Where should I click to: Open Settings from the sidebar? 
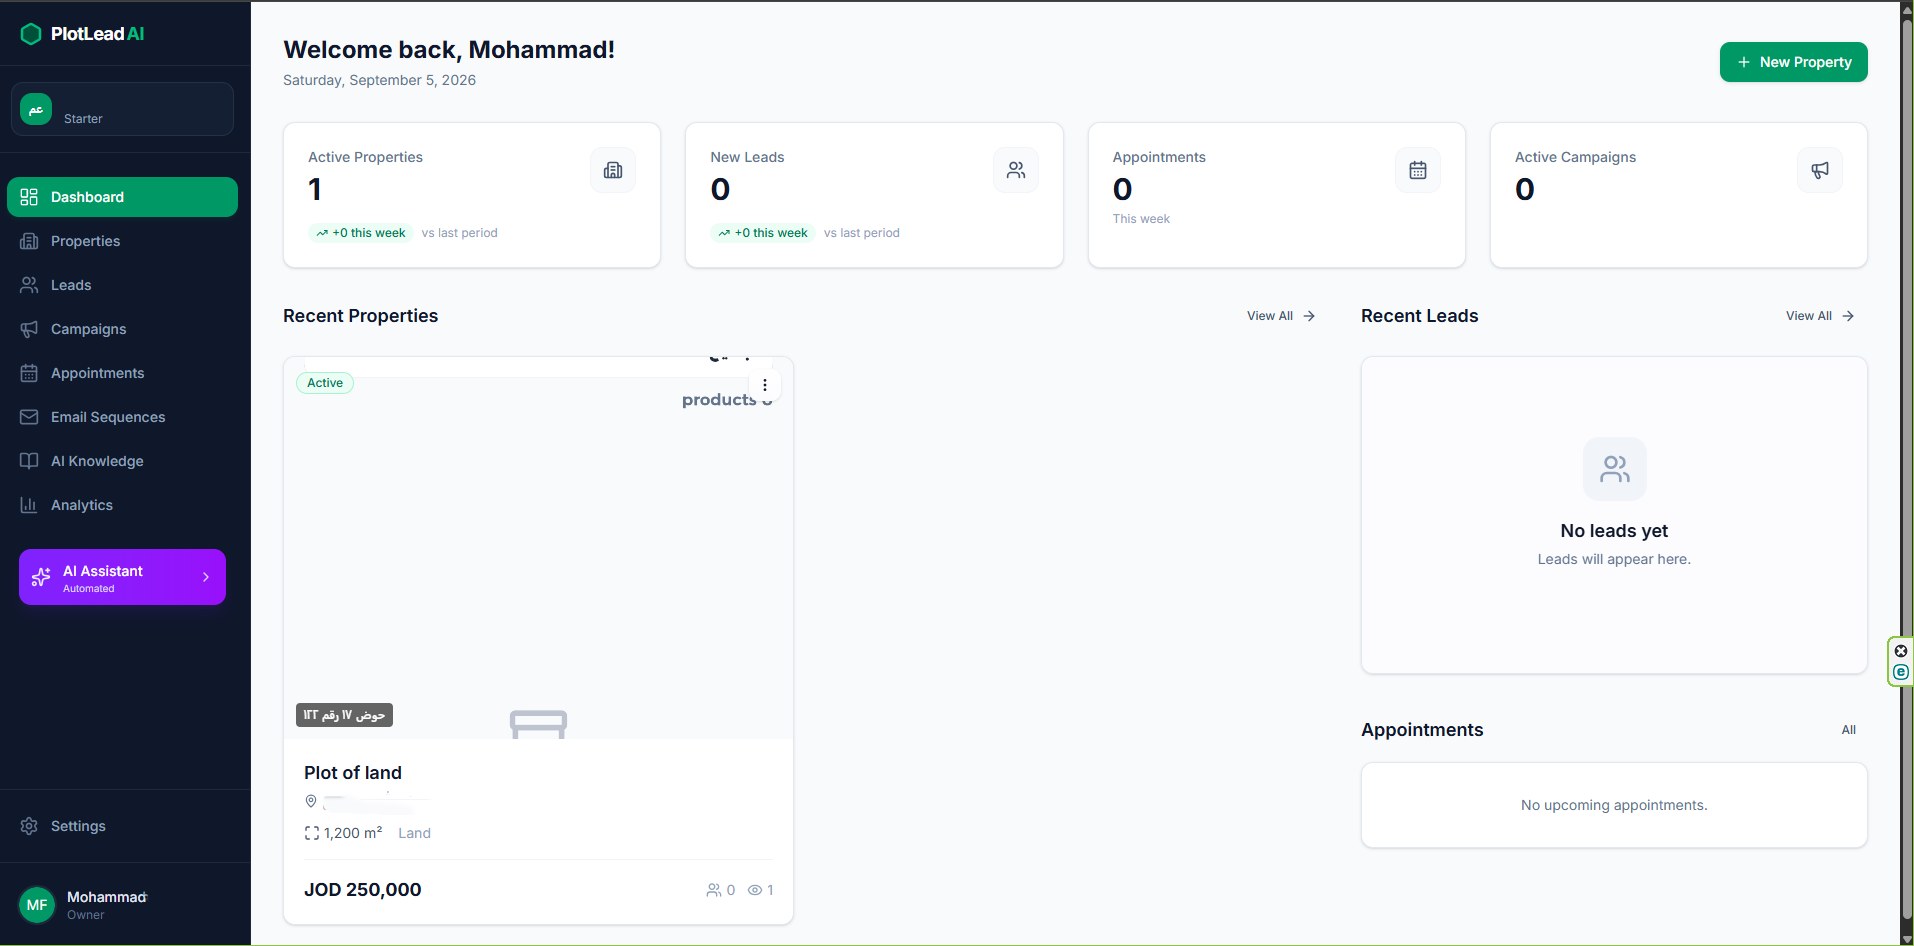click(x=122, y=826)
